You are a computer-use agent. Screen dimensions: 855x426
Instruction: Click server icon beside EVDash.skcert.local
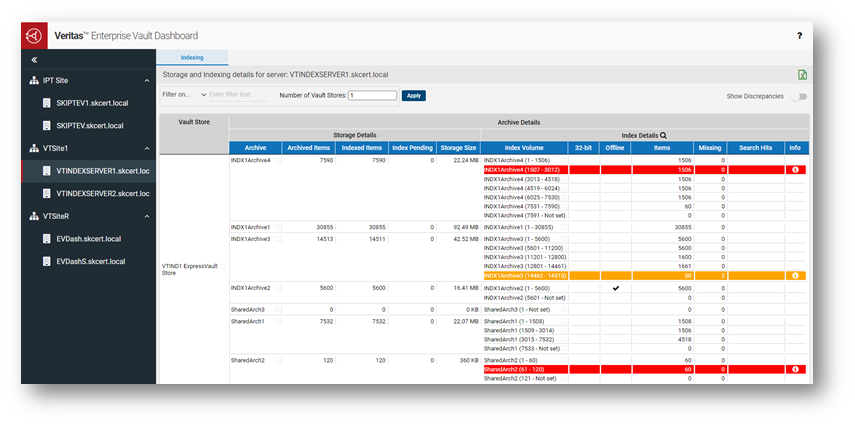click(x=47, y=239)
